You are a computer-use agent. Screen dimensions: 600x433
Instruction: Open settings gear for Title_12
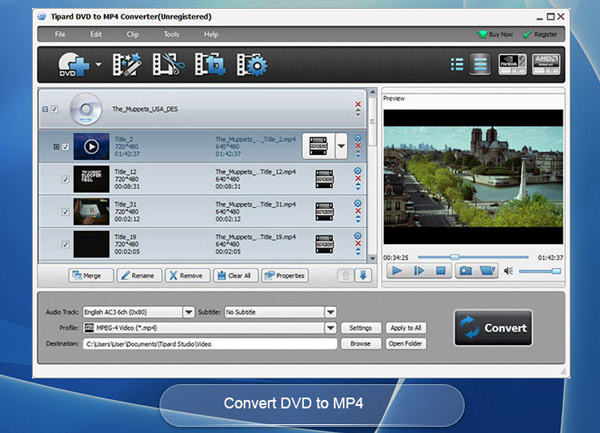point(358,171)
